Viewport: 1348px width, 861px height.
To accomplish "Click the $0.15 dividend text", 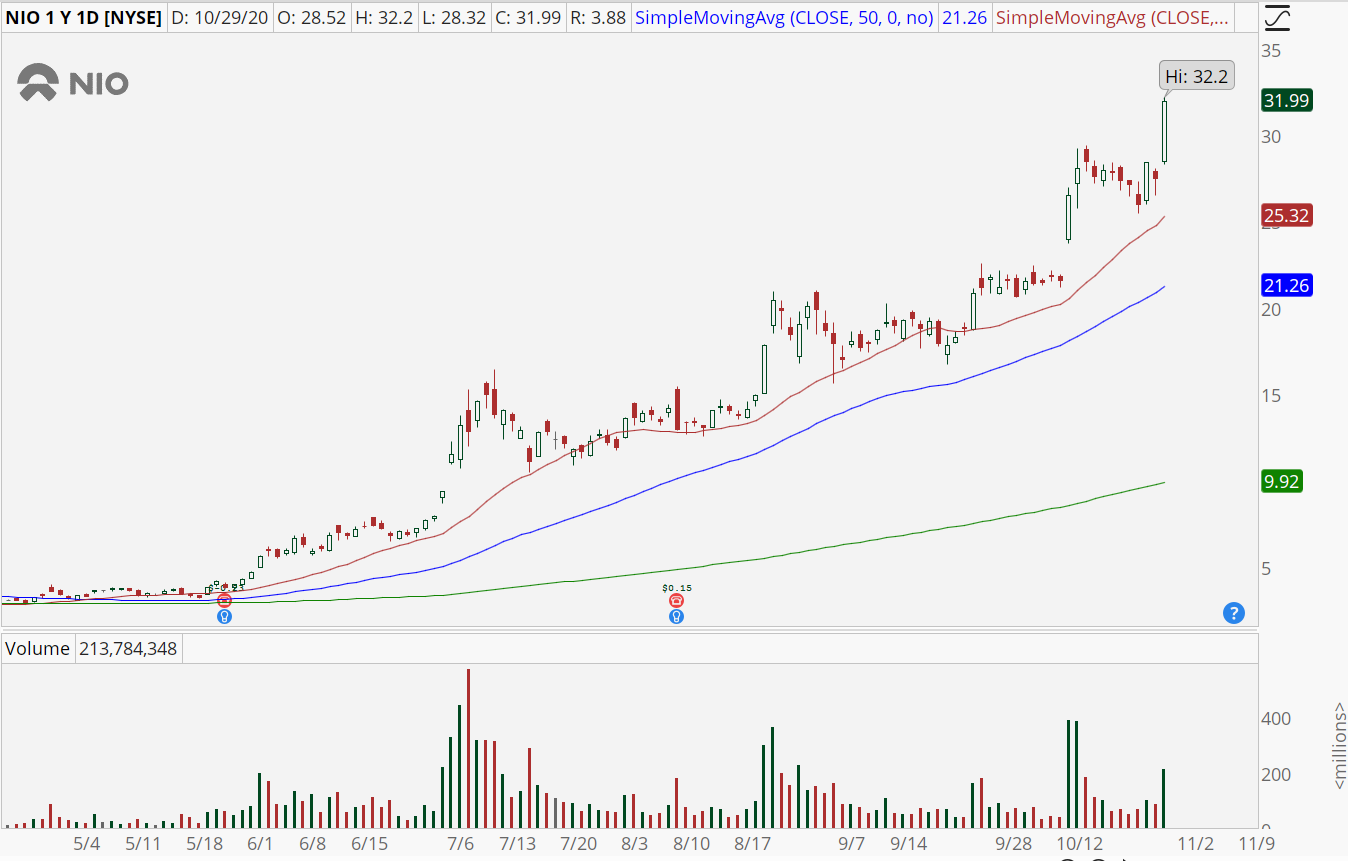I will click(677, 587).
